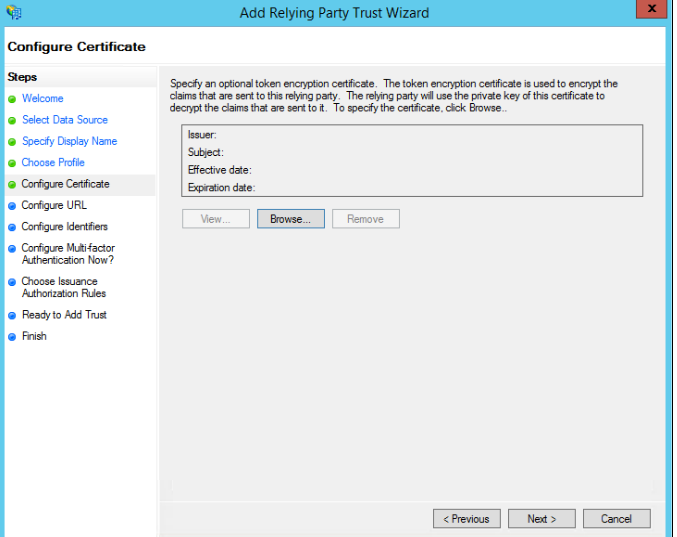The height and width of the screenshot is (537, 677).
Task: Browse for a token encryption certificate
Action: (290, 219)
